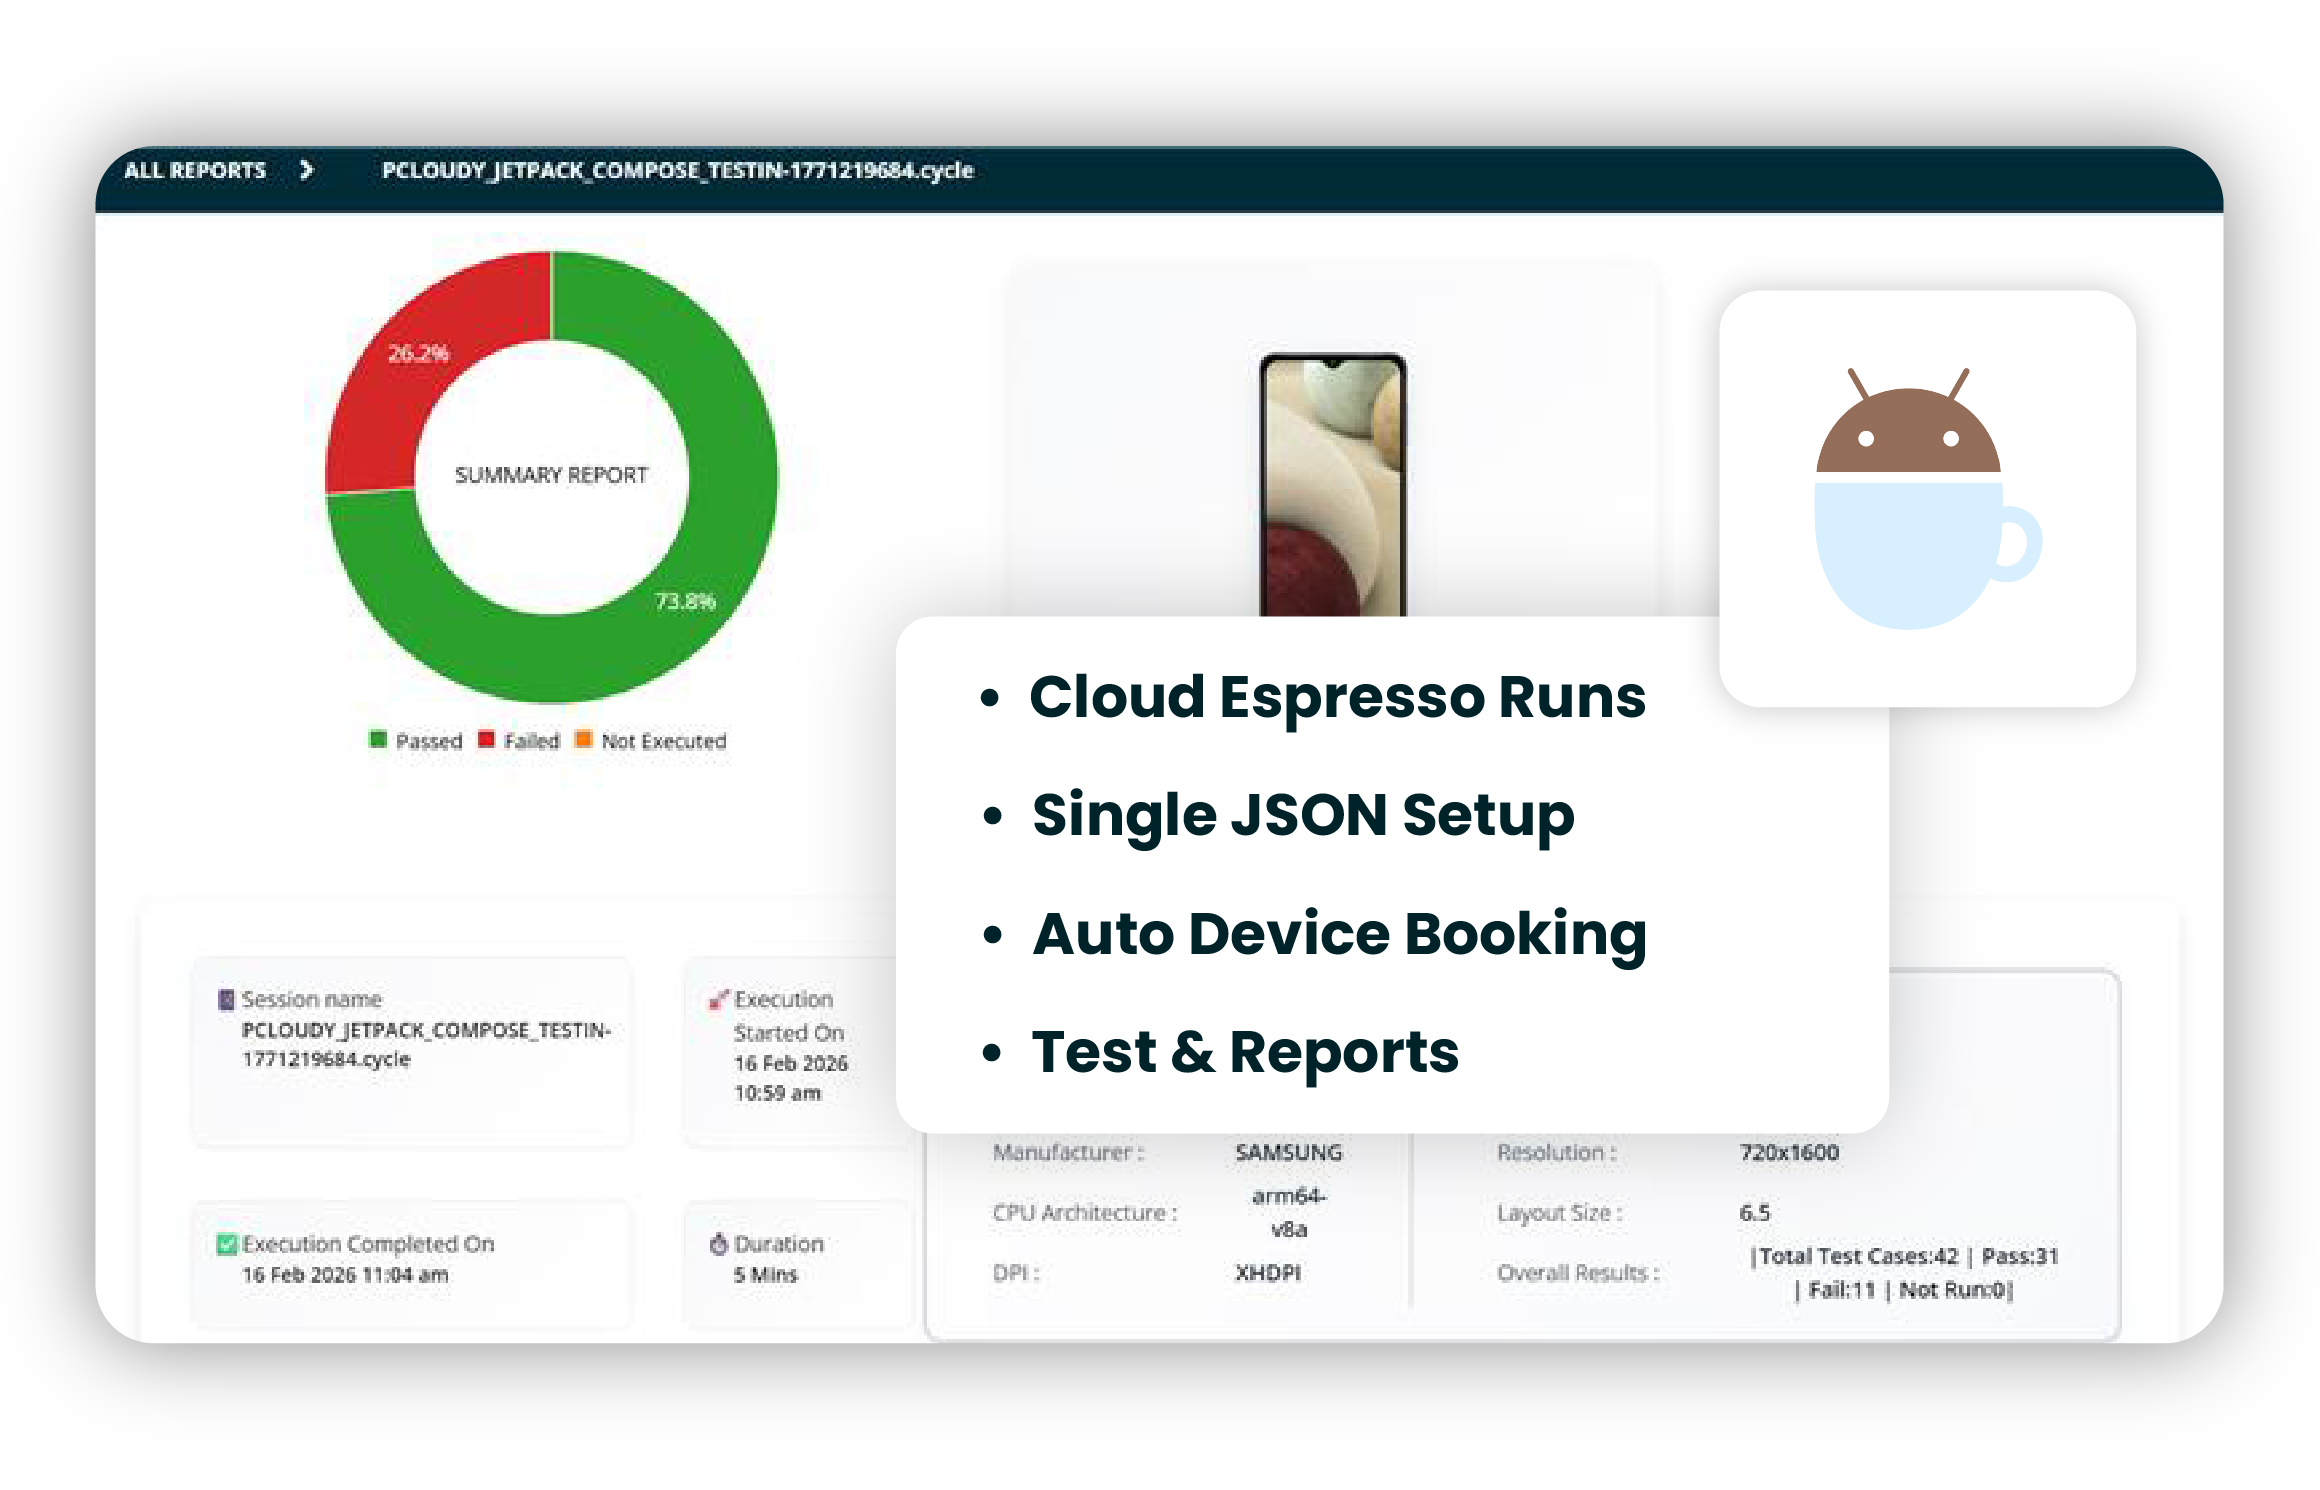Select the Single JSON Setup bullet
The width and height of the screenshot is (2320, 1490).
click(1302, 815)
